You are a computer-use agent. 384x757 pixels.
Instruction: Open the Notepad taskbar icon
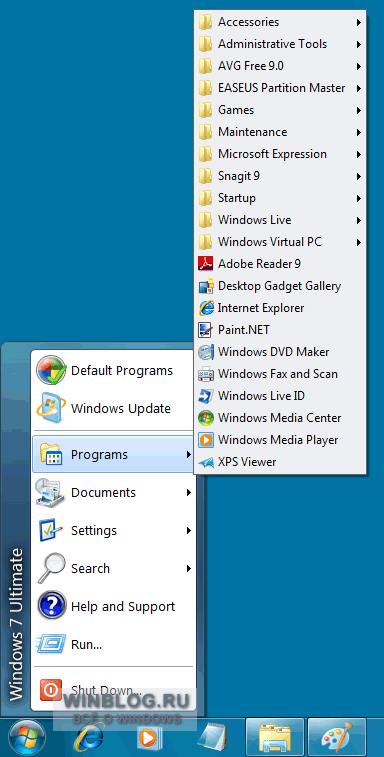(213, 738)
